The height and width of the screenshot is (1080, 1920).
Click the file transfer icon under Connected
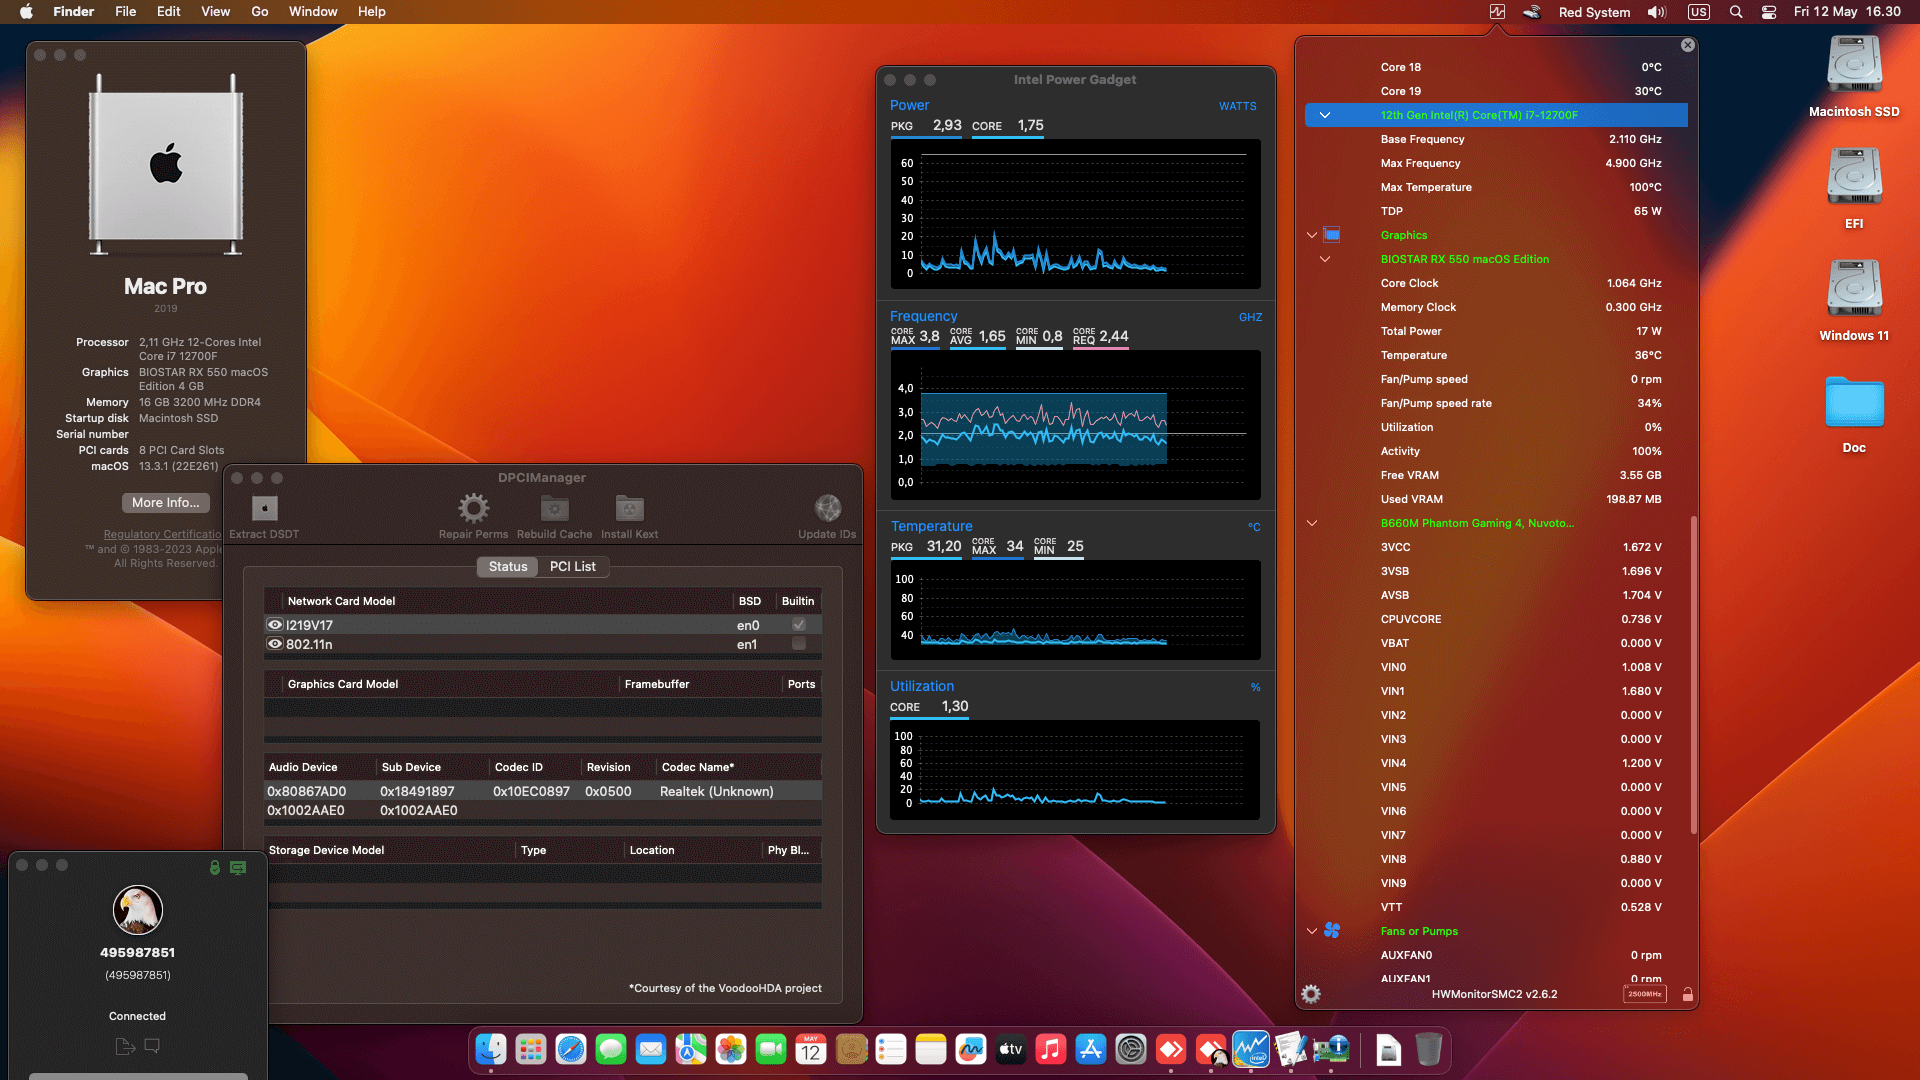coord(125,1046)
